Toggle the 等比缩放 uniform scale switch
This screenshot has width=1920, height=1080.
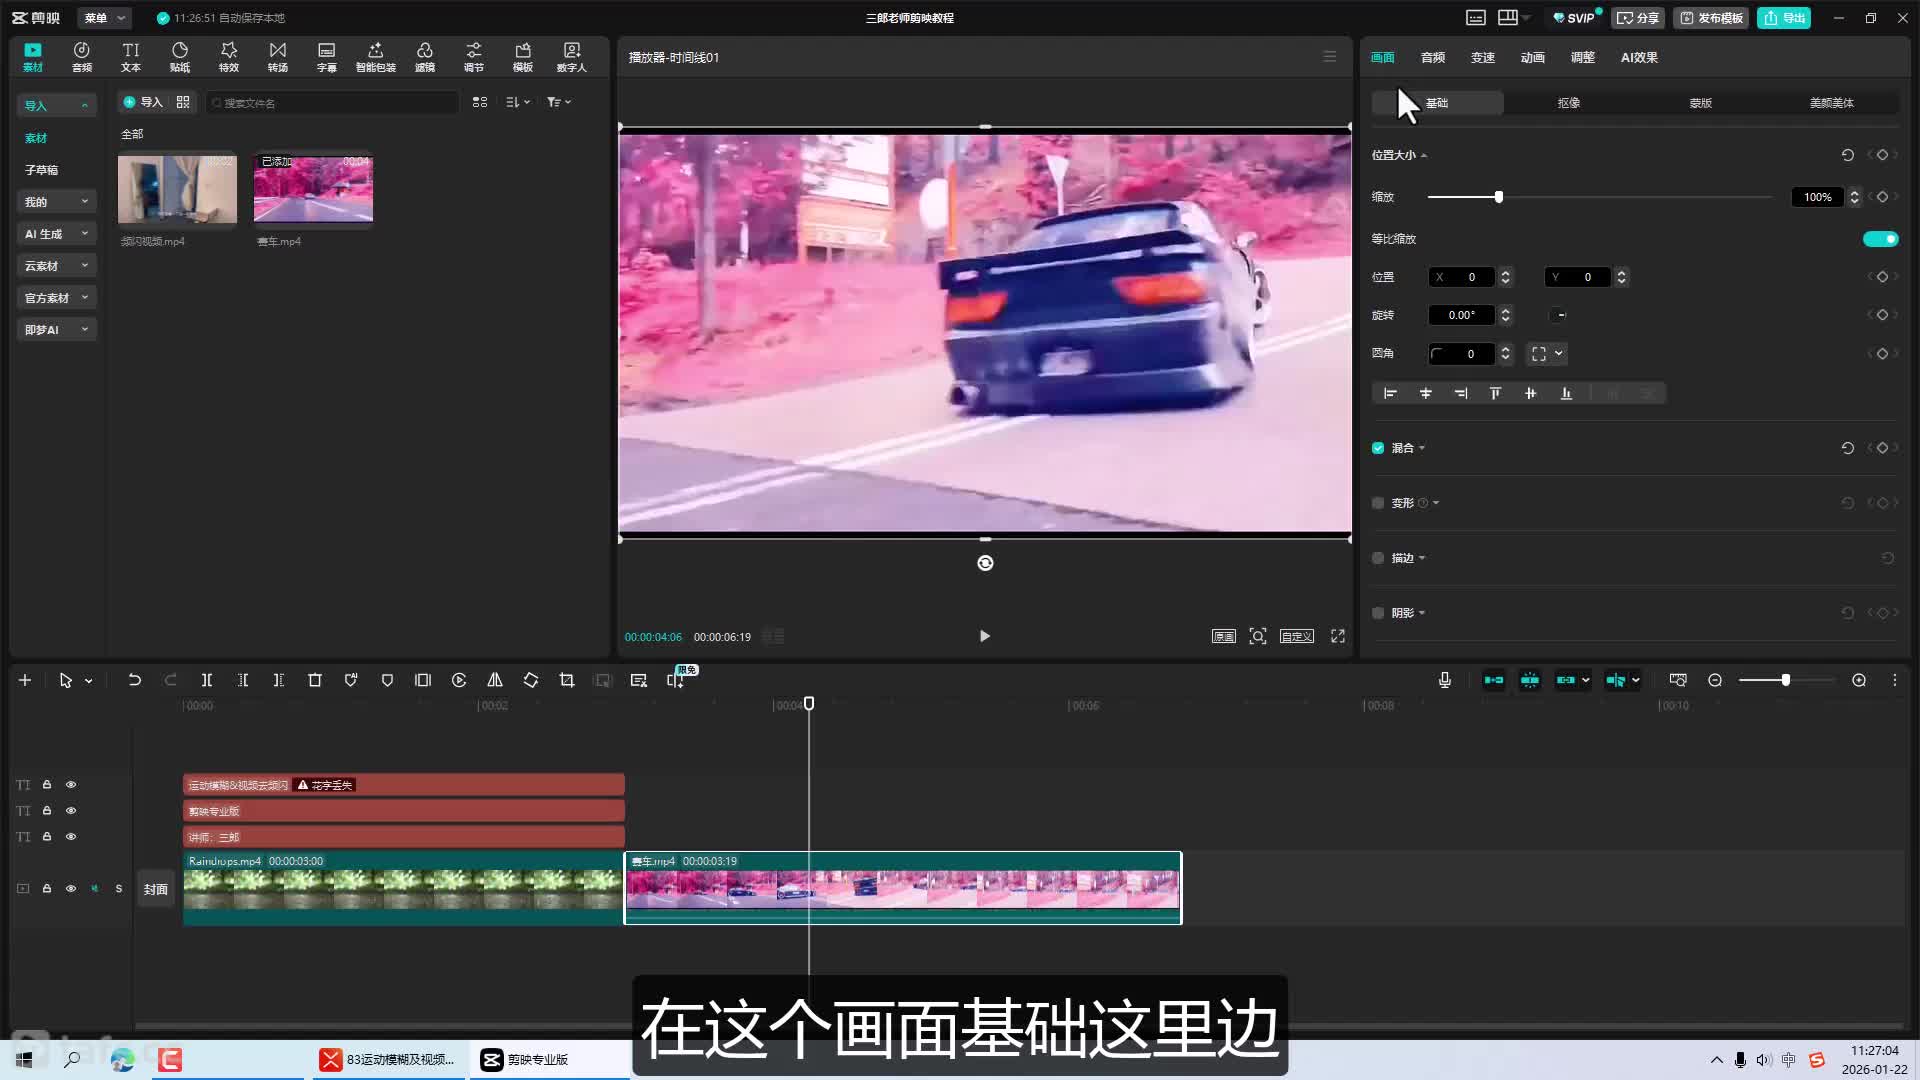click(1880, 239)
